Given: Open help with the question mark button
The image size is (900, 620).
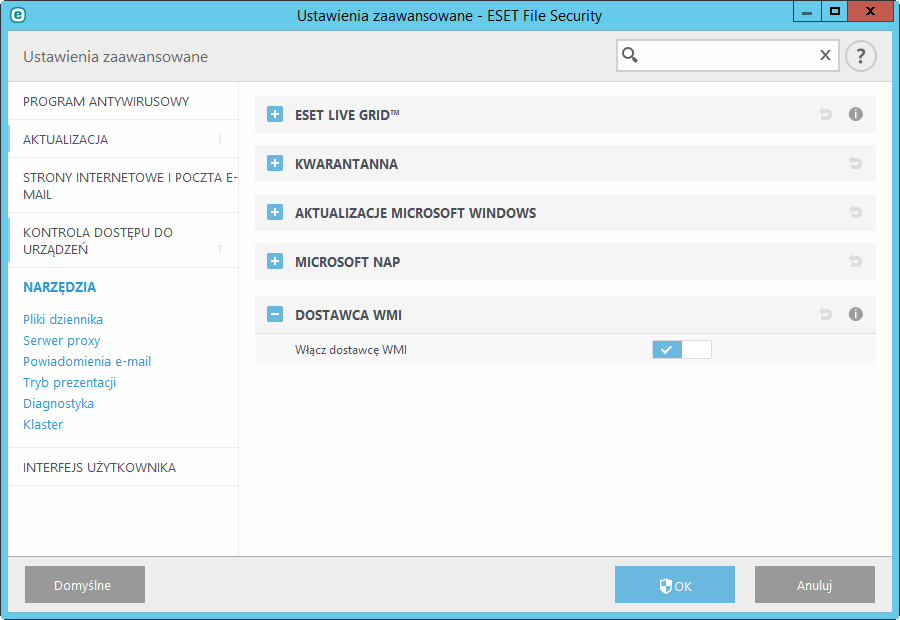Looking at the screenshot, I should click(860, 56).
